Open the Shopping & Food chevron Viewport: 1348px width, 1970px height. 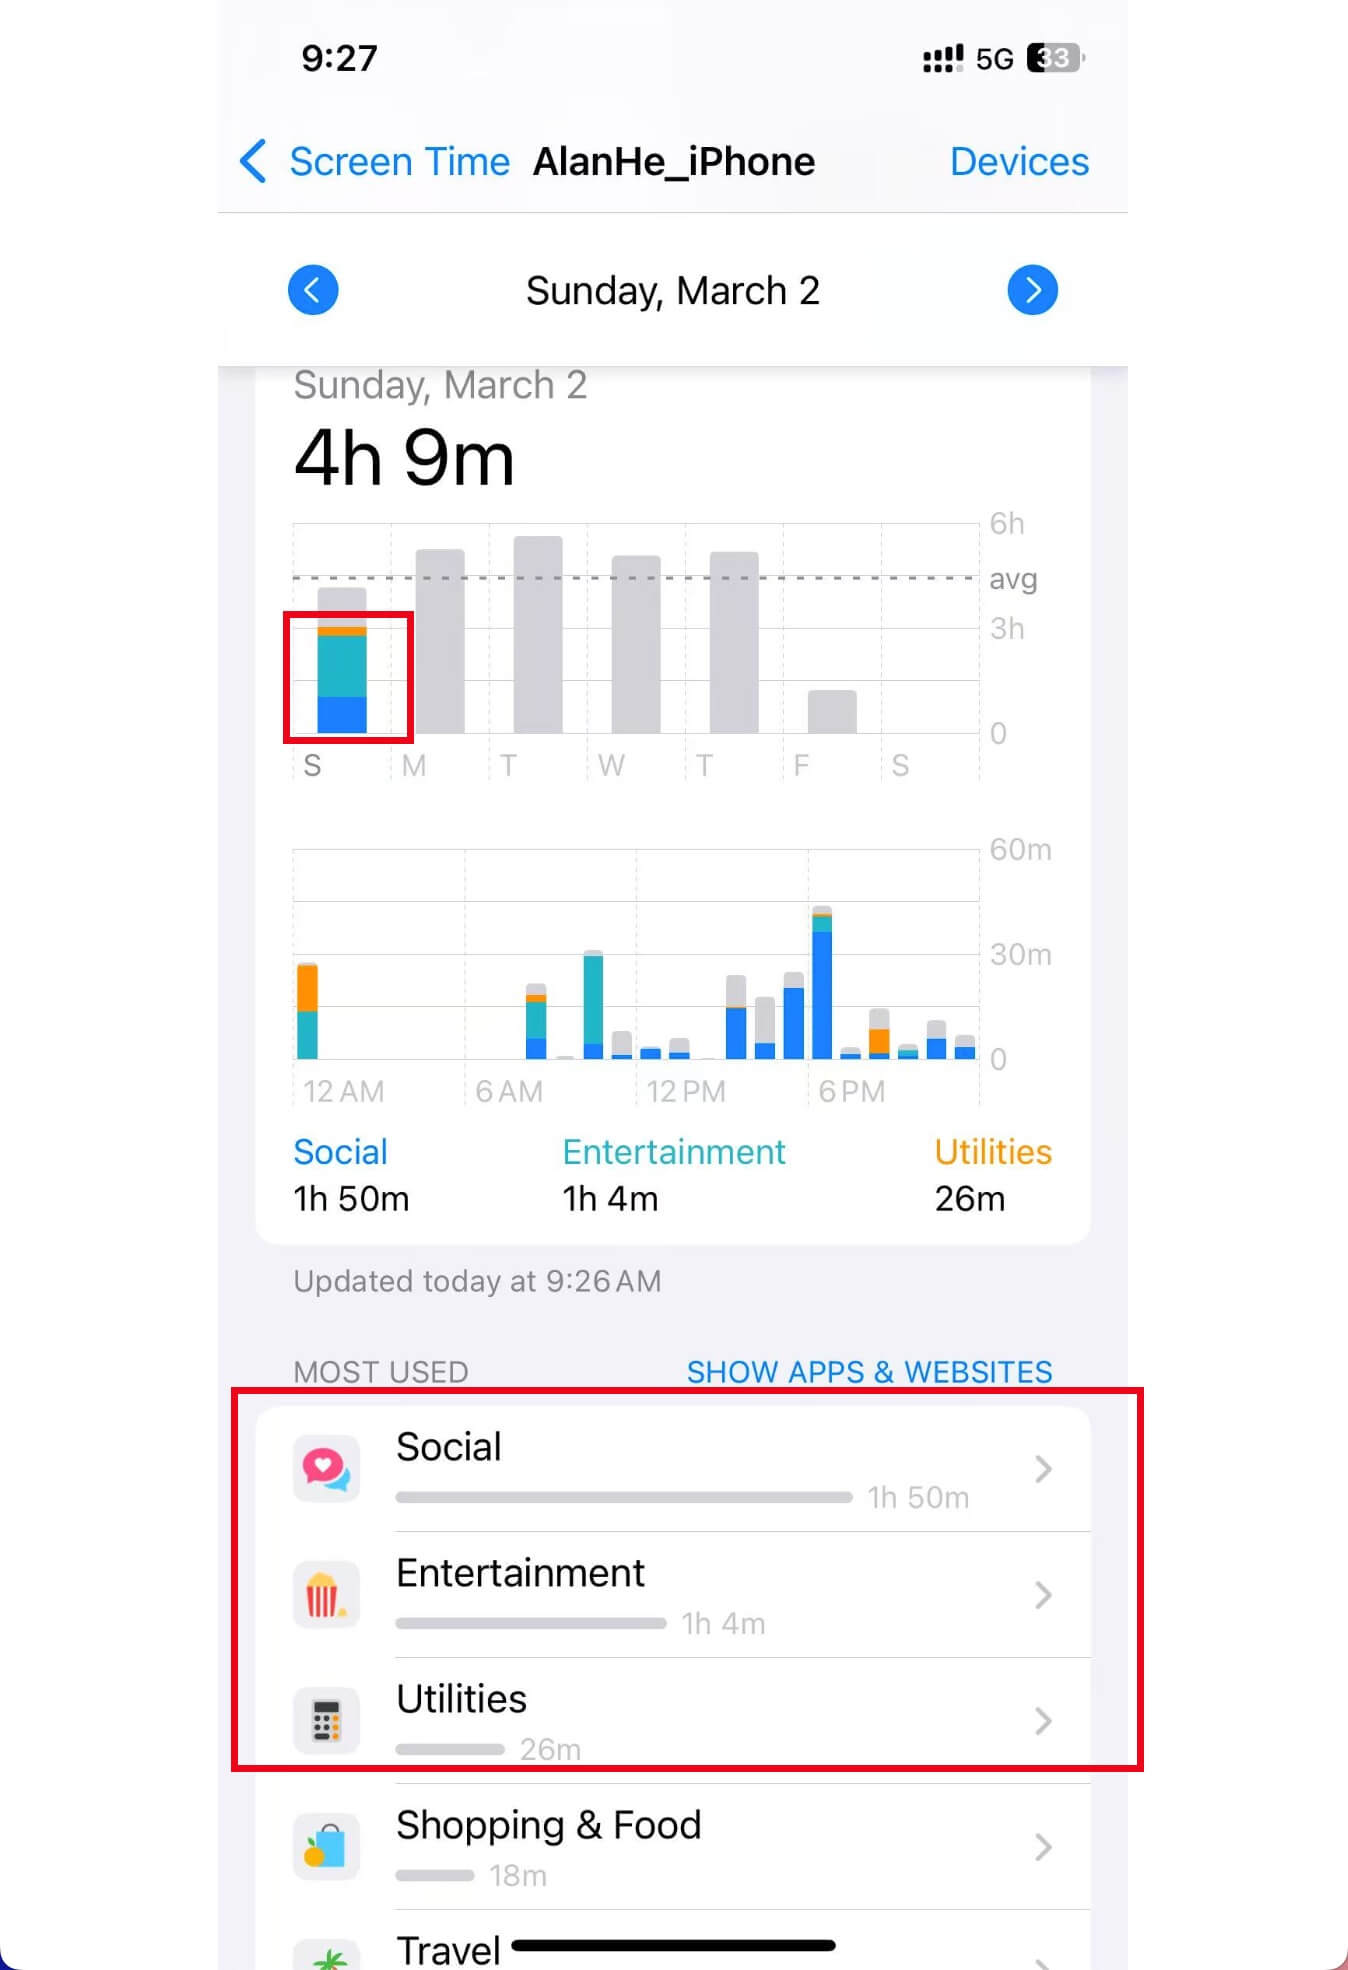coord(1043,1846)
